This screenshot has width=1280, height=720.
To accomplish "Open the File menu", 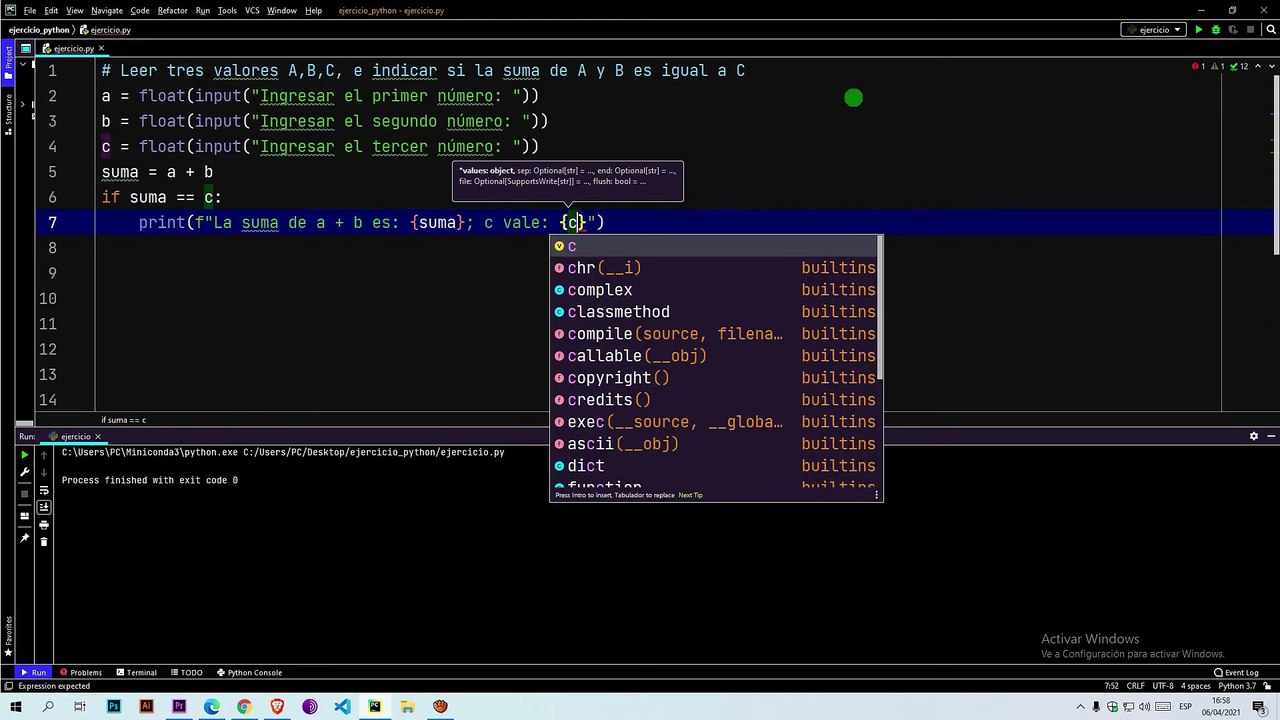I will pyautogui.click(x=30, y=10).
